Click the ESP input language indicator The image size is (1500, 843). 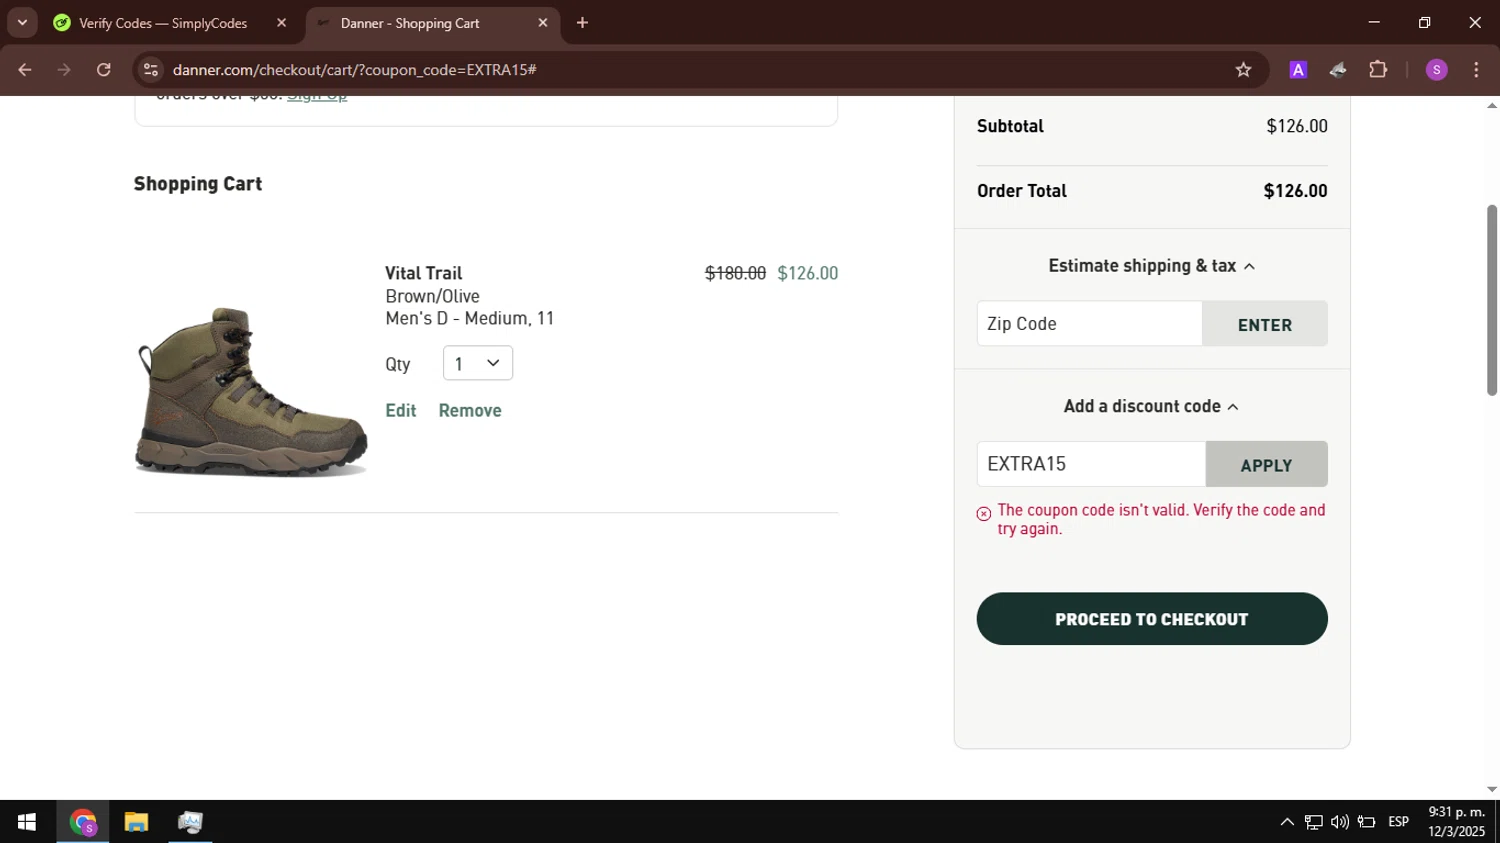tap(1399, 822)
